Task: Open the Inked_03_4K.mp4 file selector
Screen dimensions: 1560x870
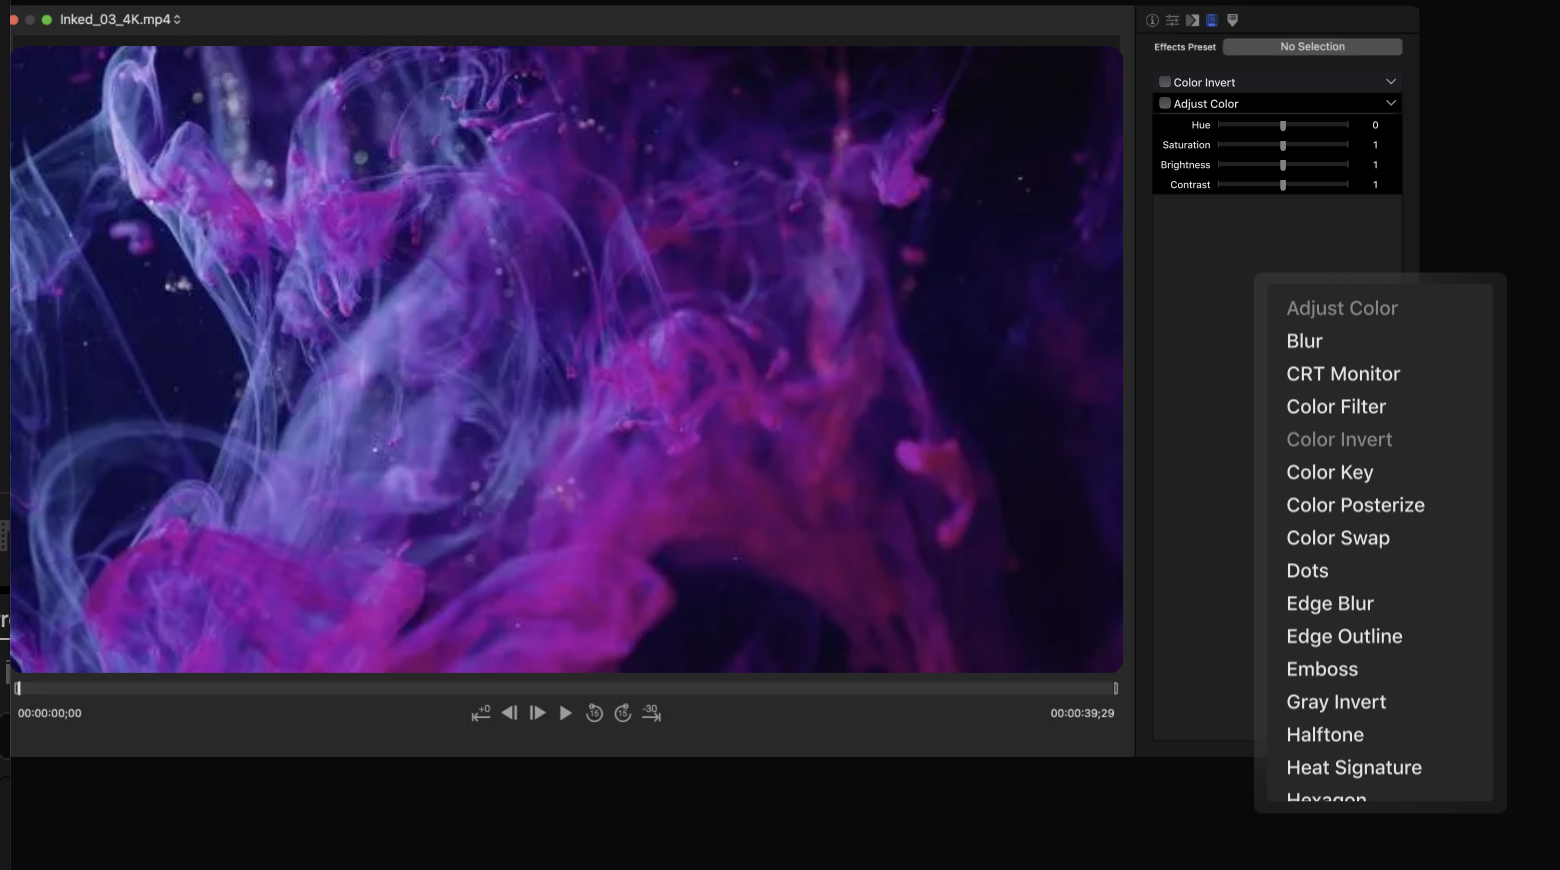Action: (x=120, y=19)
